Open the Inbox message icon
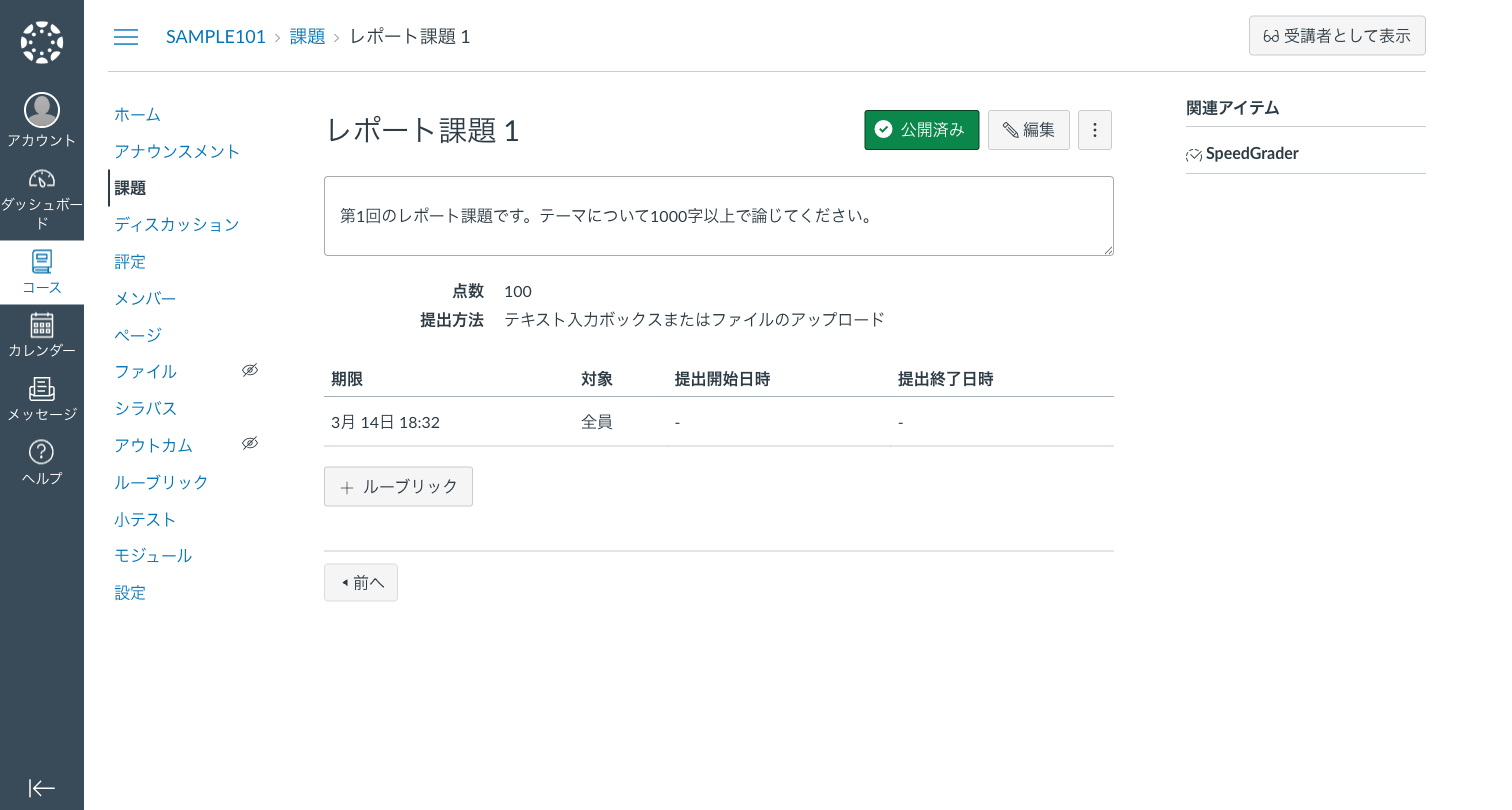The height and width of the screenshot is (810, 1512). 41,389
